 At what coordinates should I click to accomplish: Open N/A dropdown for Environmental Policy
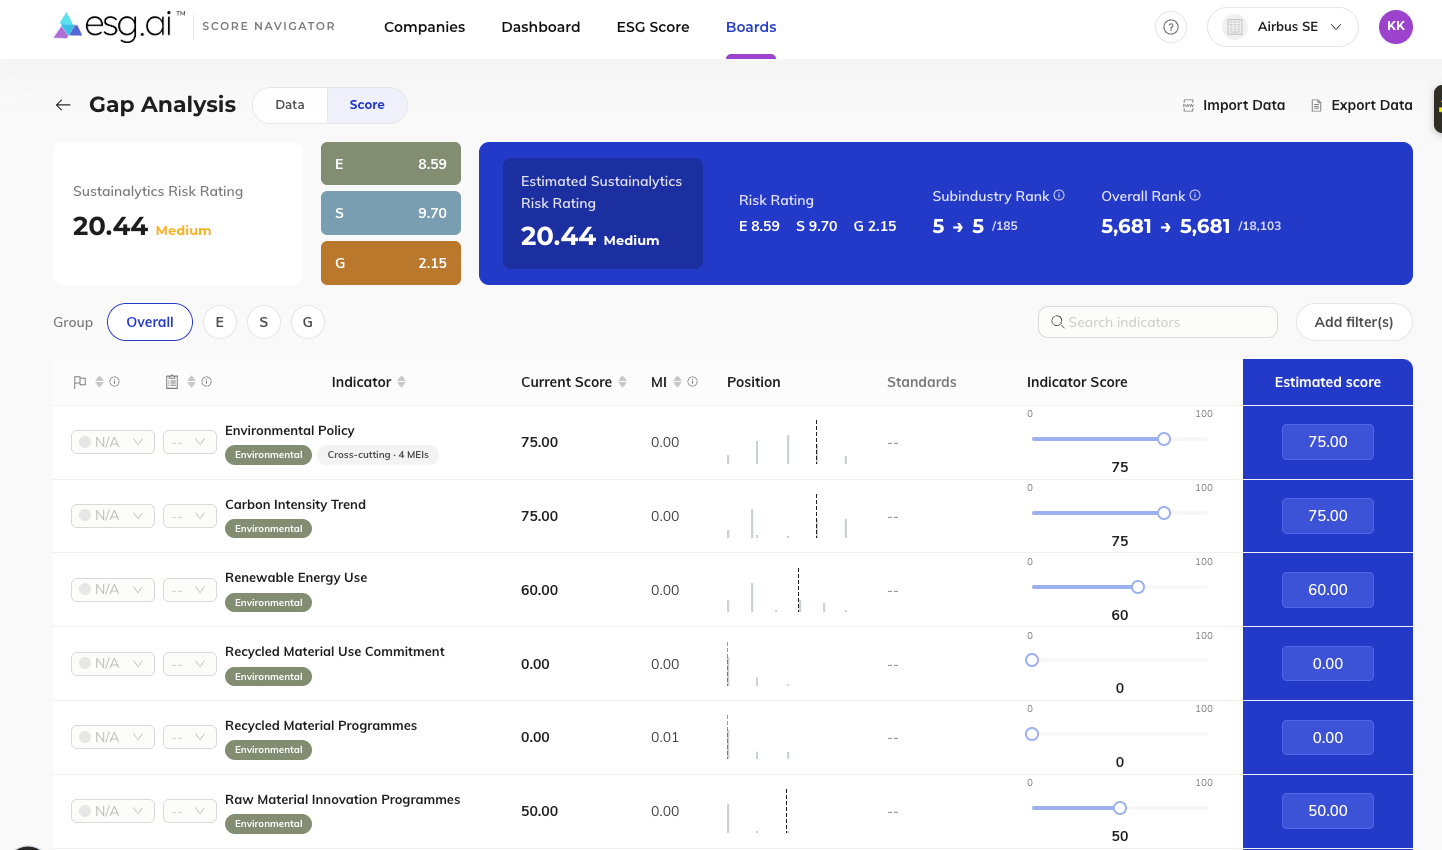tap(113, 442)
